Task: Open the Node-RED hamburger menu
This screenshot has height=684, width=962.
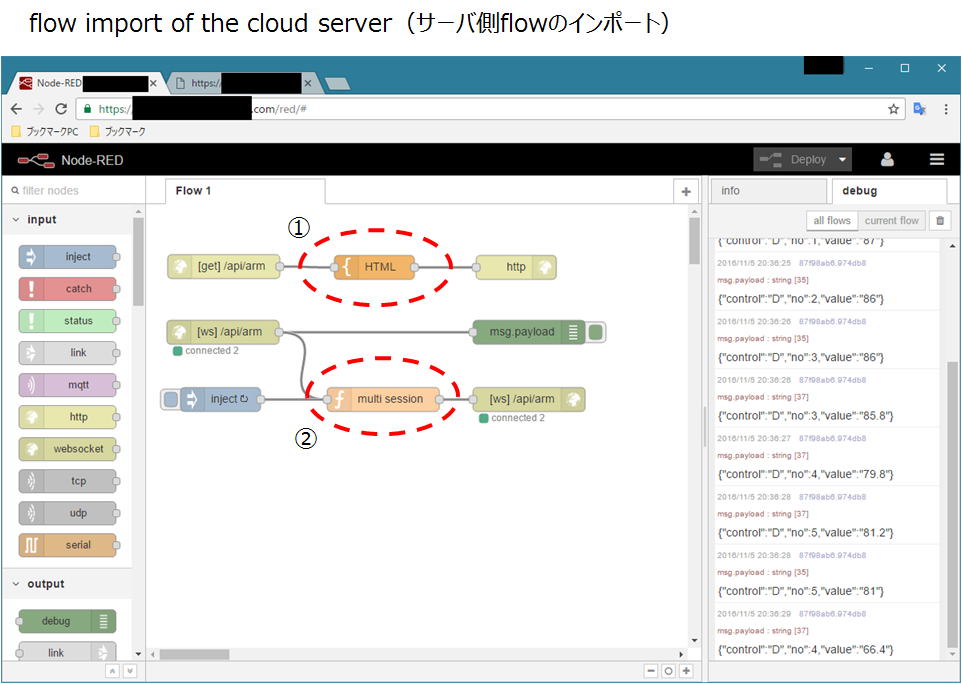Action: tap(937, 159)
